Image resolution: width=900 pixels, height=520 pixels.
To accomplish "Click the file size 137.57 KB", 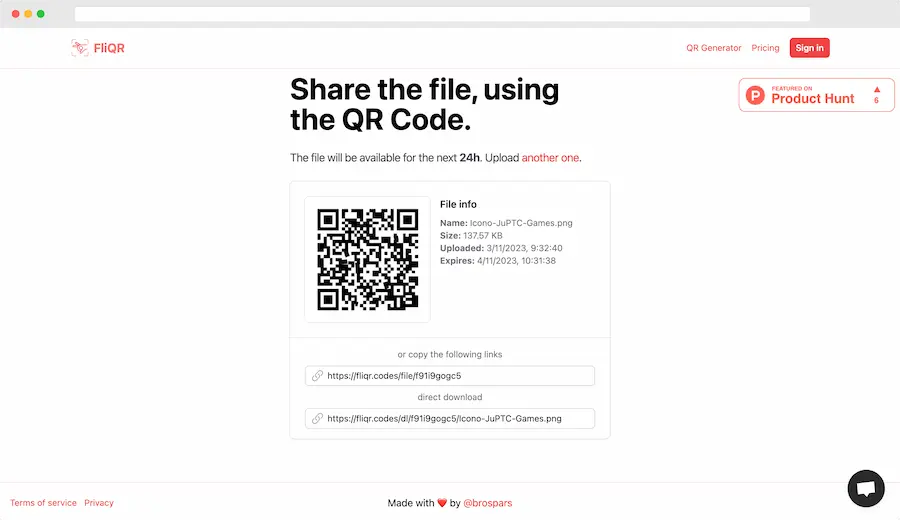I will click(483, 235).
